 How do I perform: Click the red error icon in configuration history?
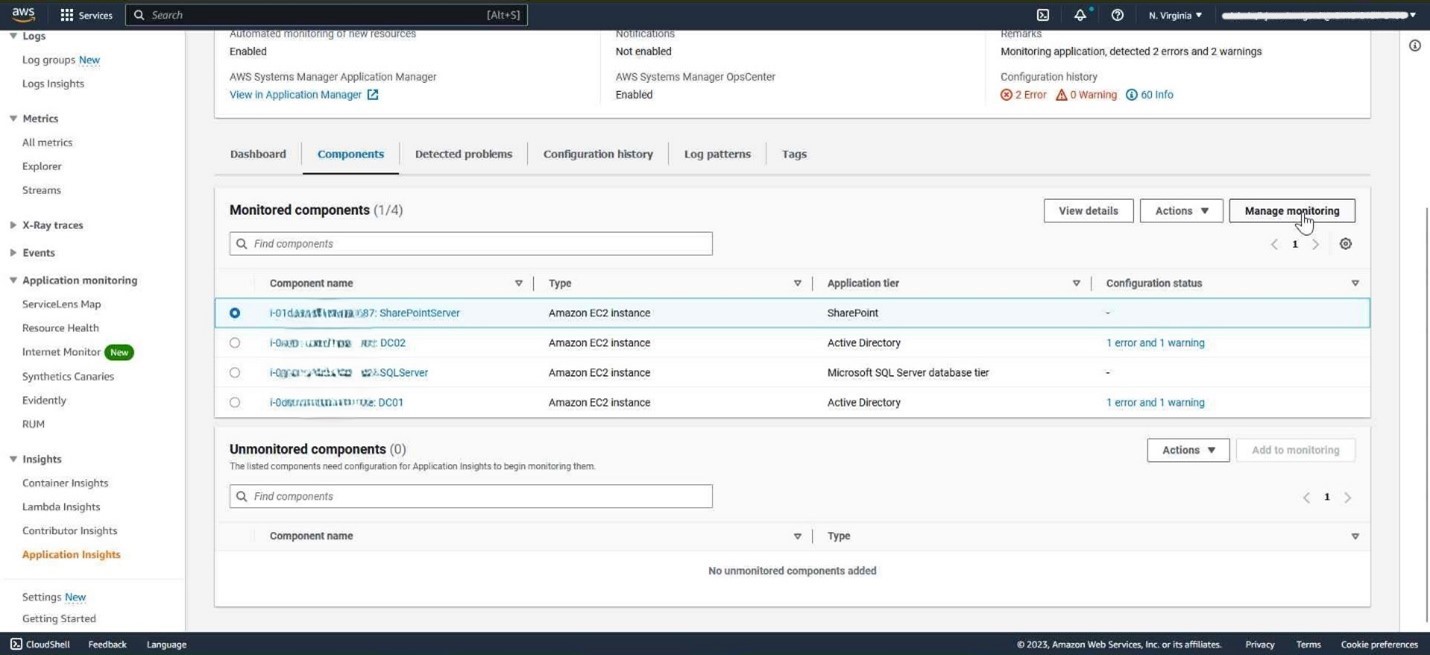(x=1006, y=95)
